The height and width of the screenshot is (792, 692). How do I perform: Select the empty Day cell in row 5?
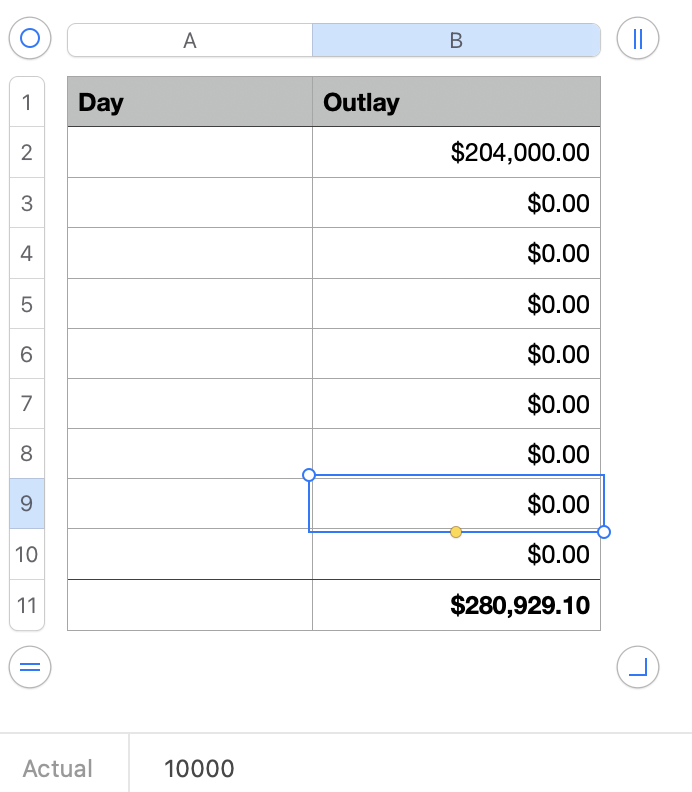coord(189,304)
